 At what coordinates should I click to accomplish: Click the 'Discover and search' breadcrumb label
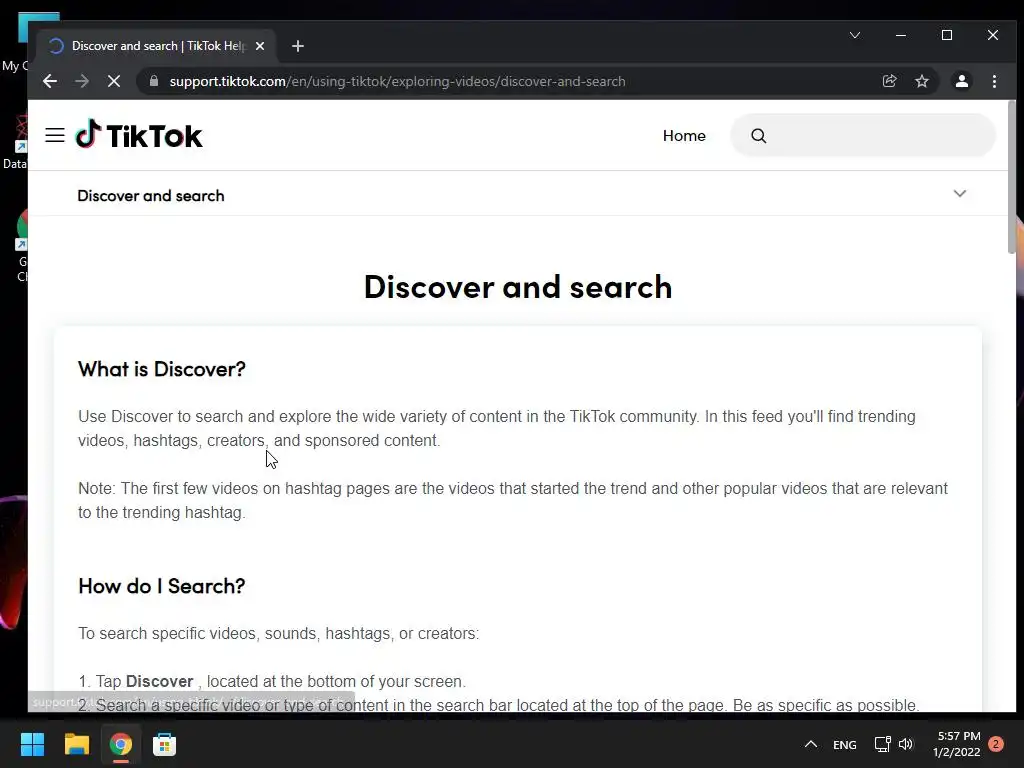[151, 195]
